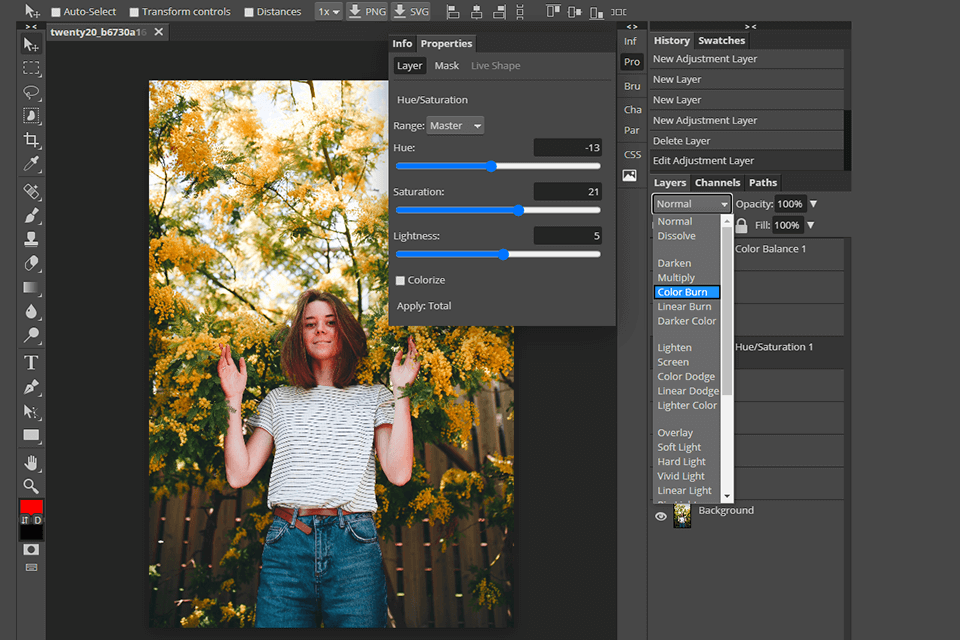
Task: Open the Opacity dropdown arrow
Action: 812,203
